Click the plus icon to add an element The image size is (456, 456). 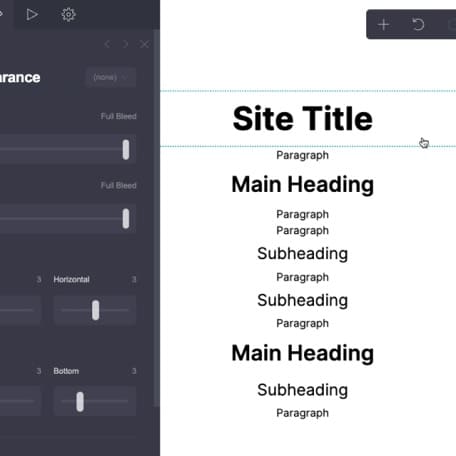coord(383,25)
